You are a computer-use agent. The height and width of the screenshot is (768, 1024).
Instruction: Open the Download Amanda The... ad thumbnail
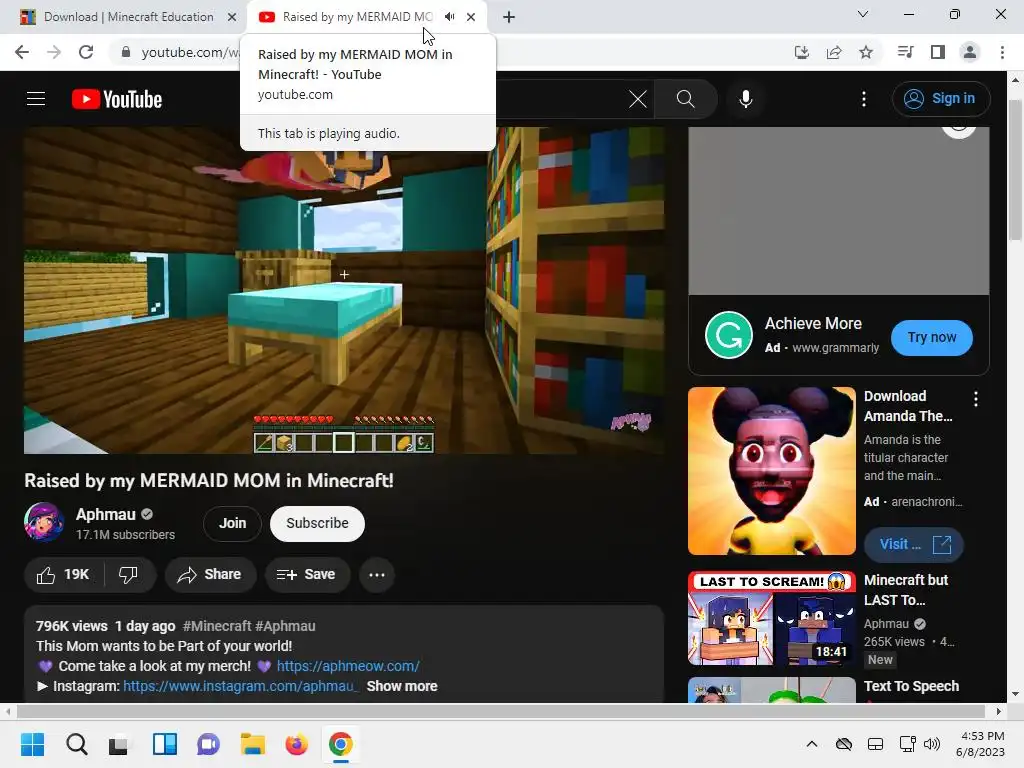coord(771,471)
